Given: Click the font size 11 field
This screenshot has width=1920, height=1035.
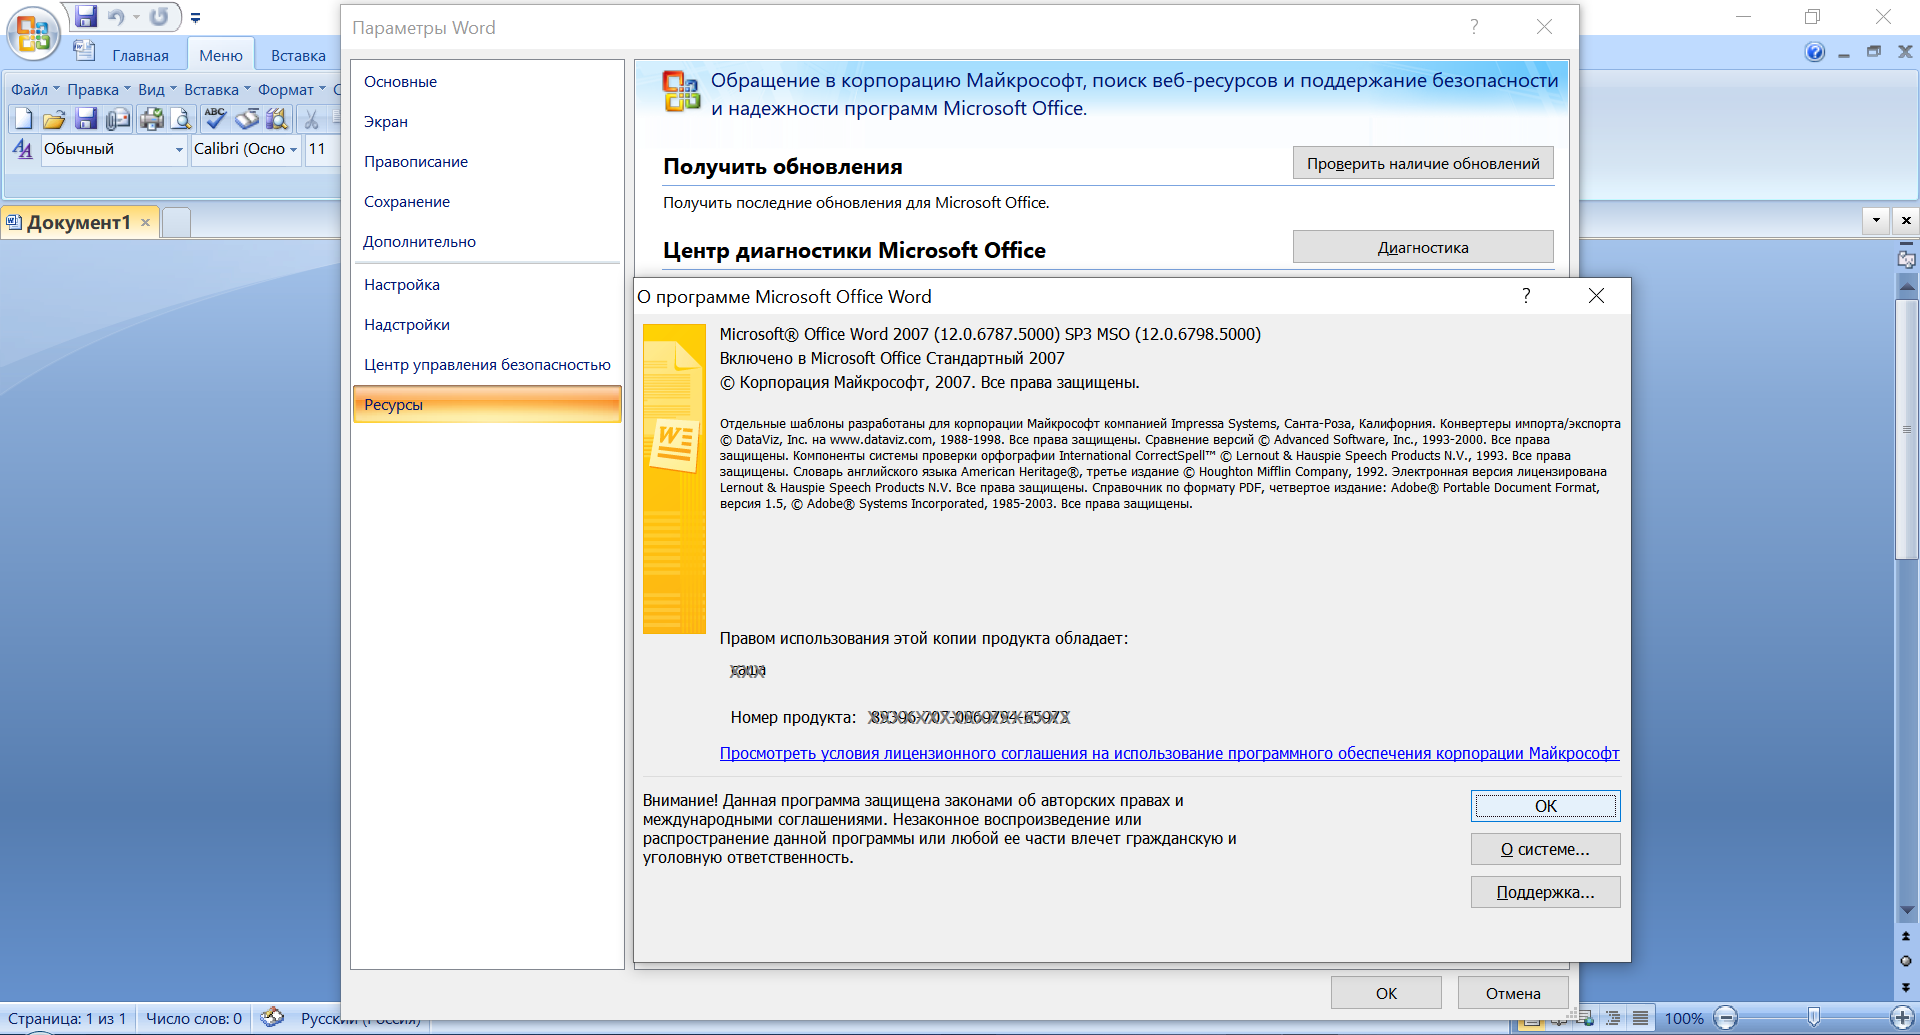Looking at the screenshot, I should [322, 149].
